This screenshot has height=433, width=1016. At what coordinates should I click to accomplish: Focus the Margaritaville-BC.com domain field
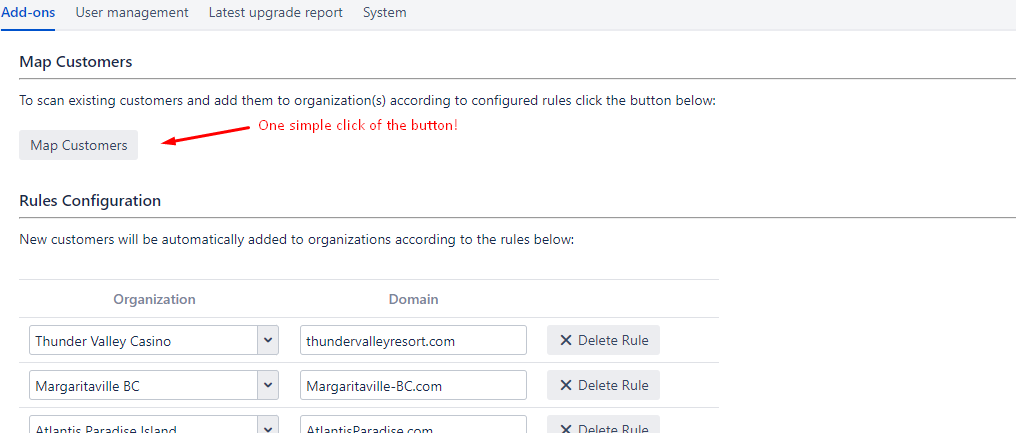coord(412,385)
